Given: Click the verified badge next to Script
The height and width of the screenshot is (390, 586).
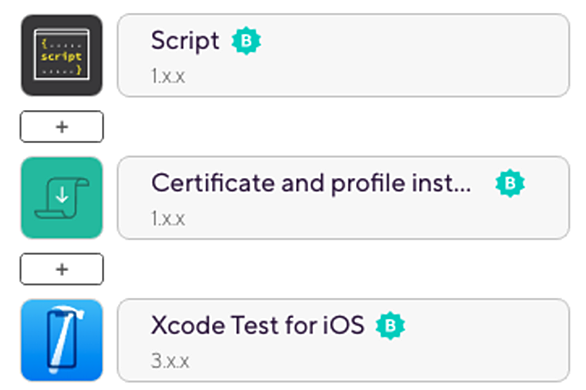Looking at the screenshot, I should click(246, 41).
